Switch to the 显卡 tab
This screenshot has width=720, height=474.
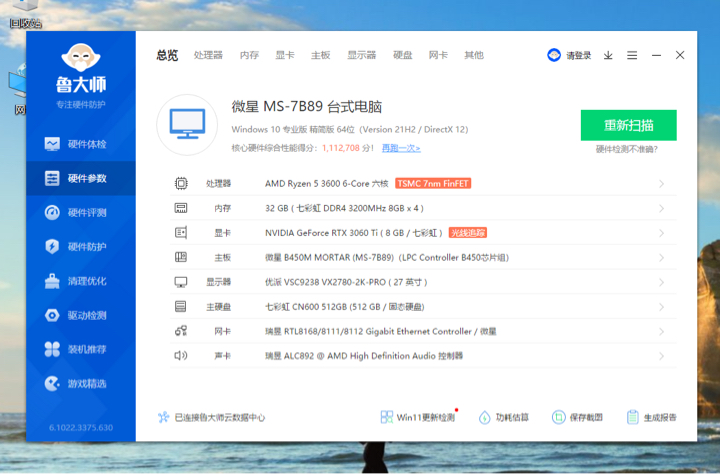[x=285, y=55]
